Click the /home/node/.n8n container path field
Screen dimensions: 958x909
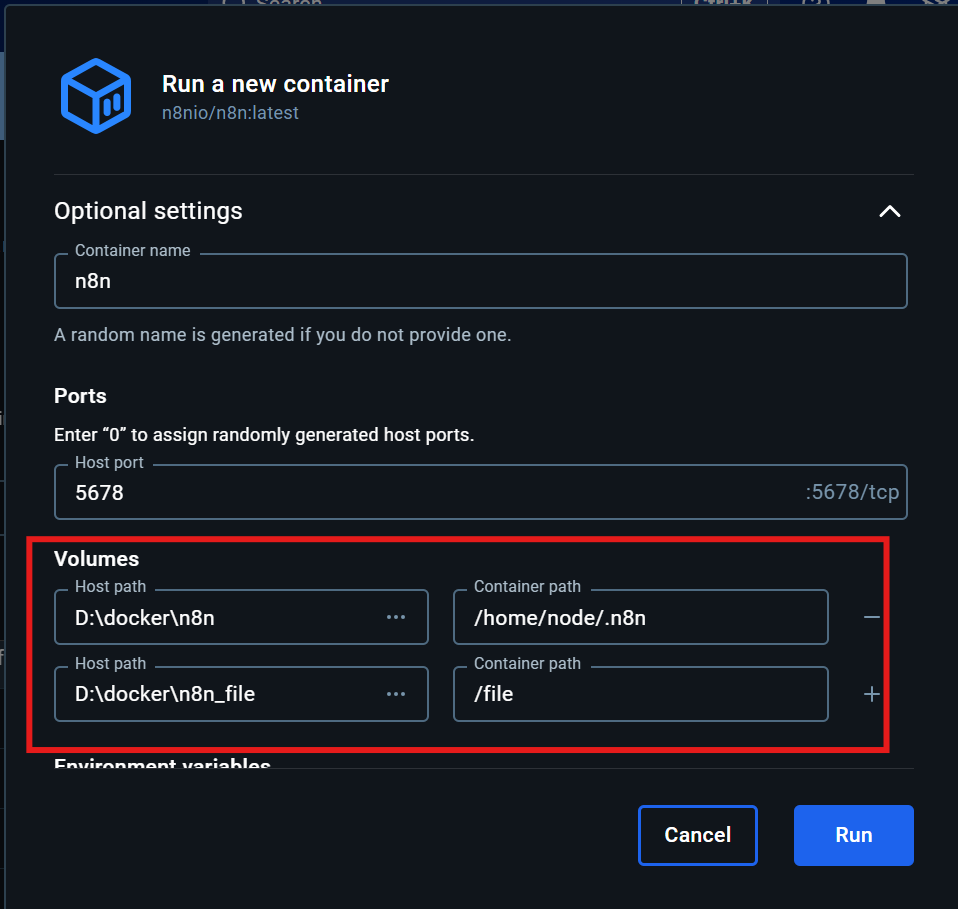click(x=640, y=617)
